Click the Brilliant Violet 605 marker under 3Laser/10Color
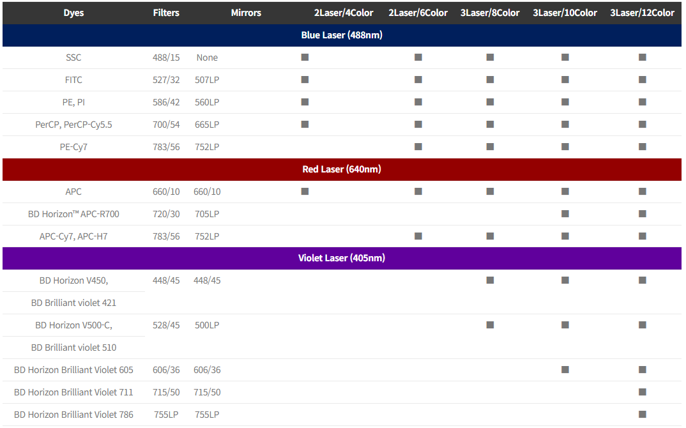 pyautogui.click(x=565, y=370)
